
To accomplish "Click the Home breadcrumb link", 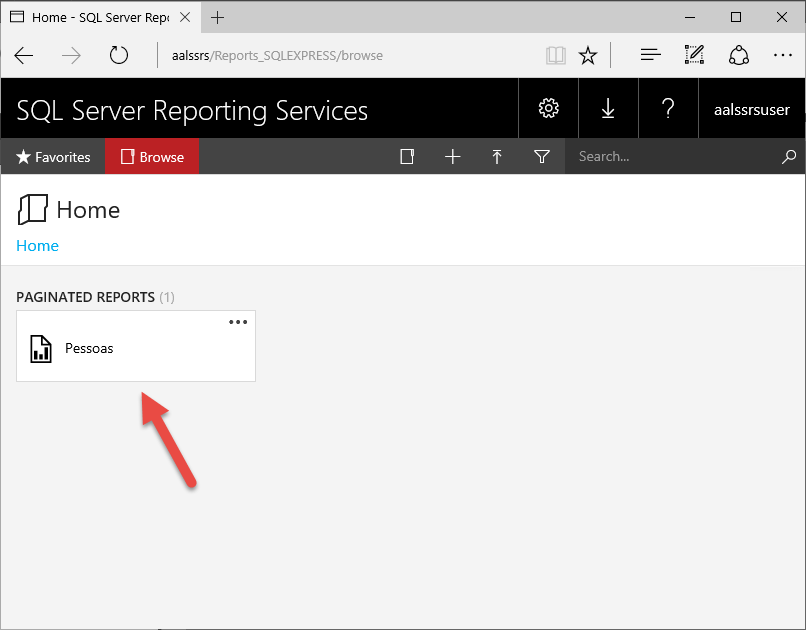I will 38,246.
